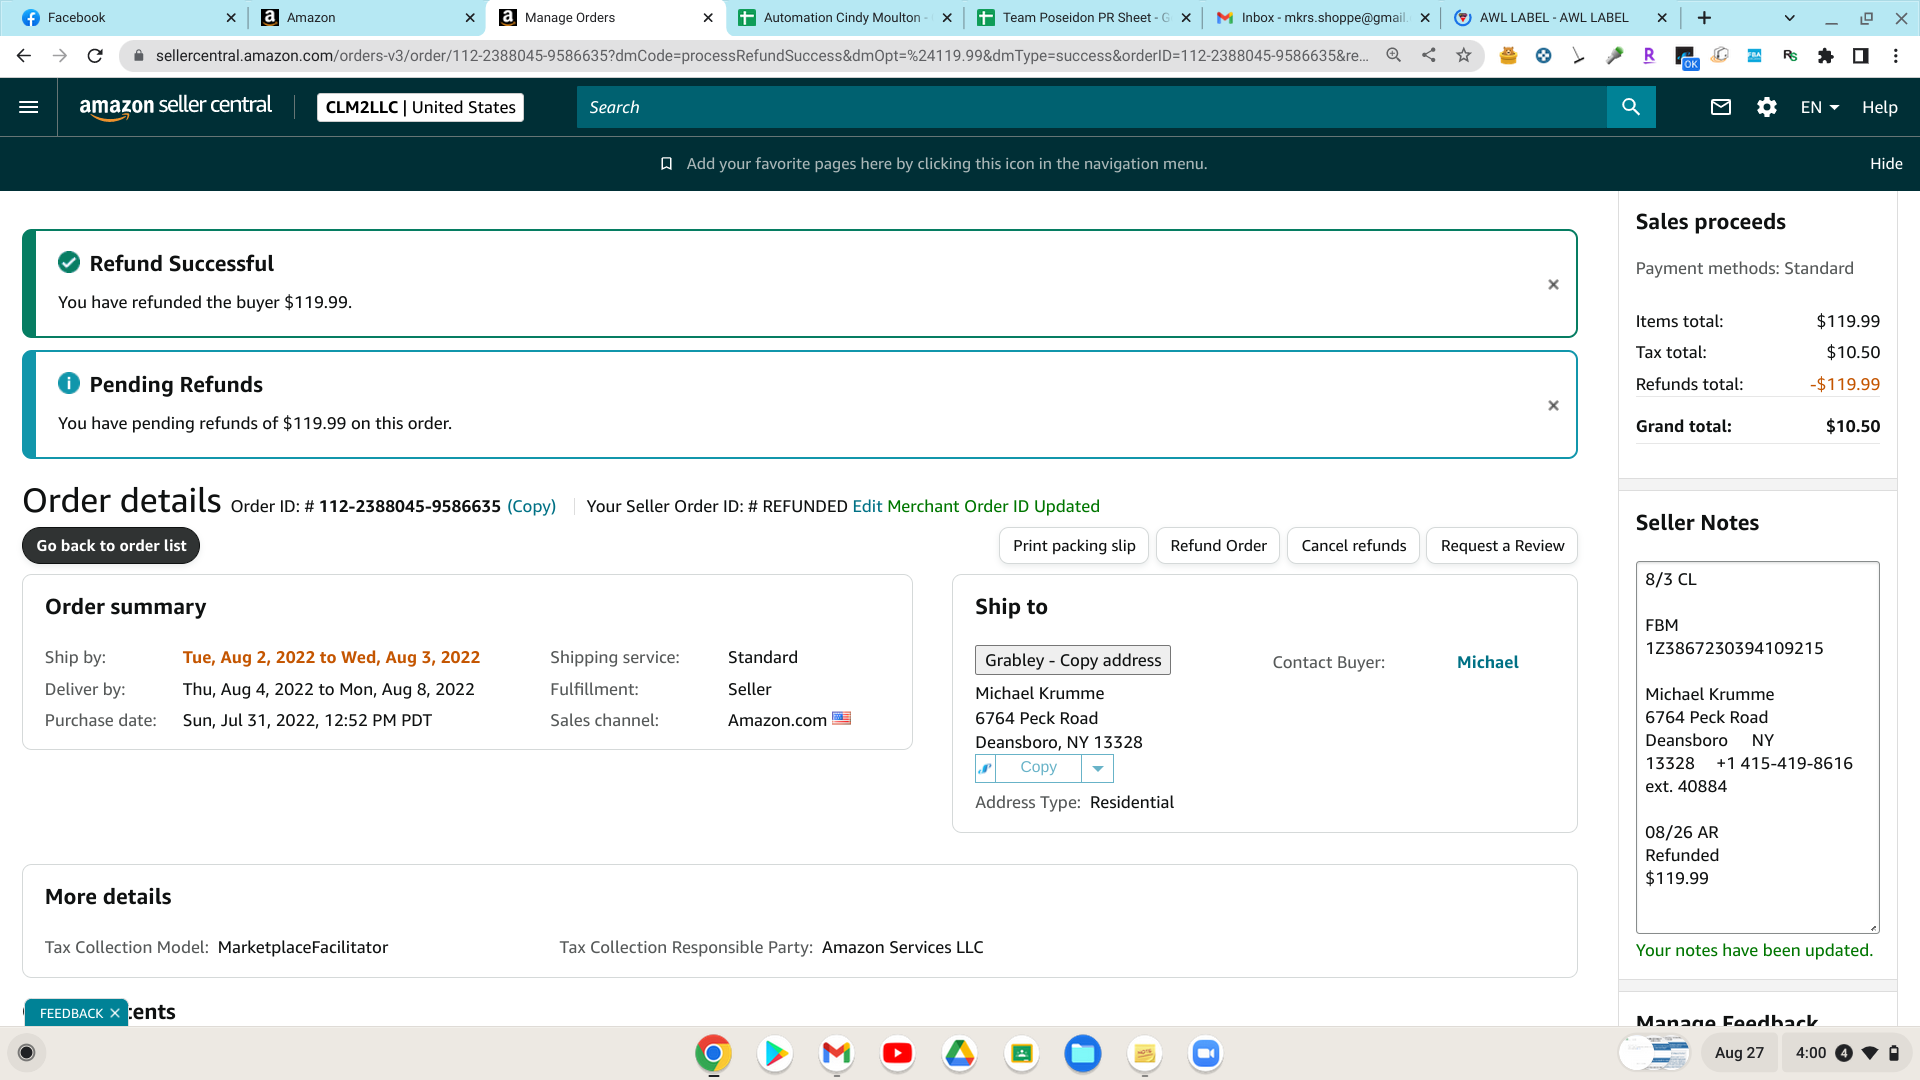Click the Request a Review button
Viewport: 1920px width, 1080px height.
tap(1502, 546)
